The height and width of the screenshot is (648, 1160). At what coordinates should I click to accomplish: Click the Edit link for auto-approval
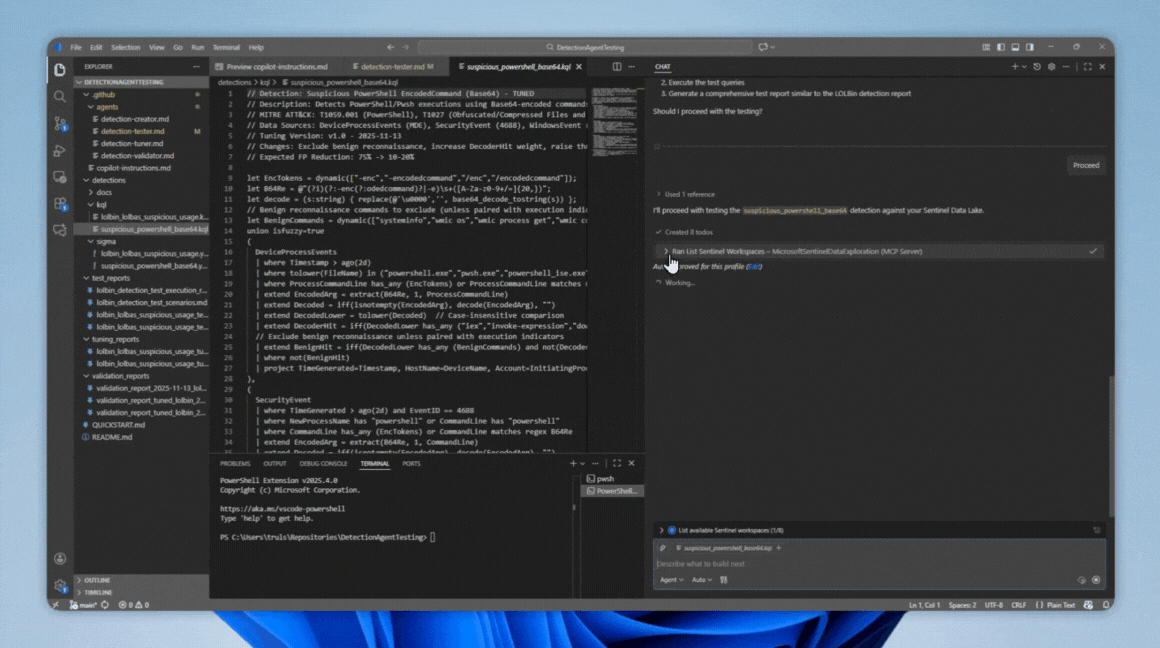pyautogui.click(x=754, y=267)
